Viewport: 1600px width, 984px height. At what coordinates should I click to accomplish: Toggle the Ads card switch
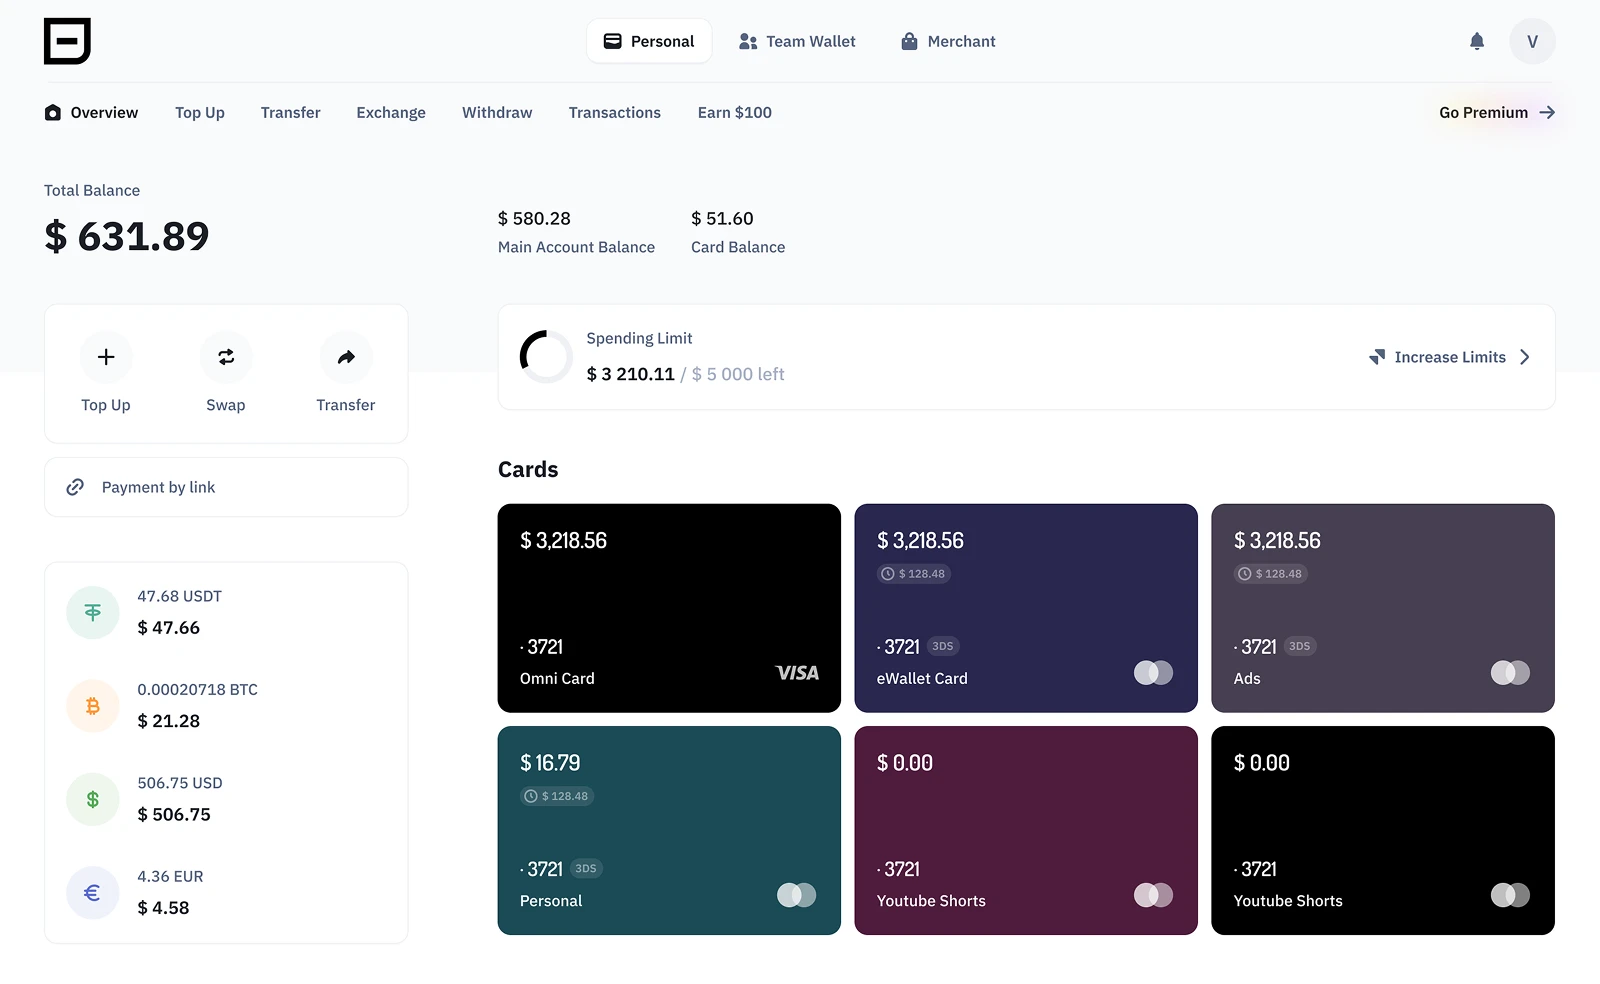(1510, 673)
